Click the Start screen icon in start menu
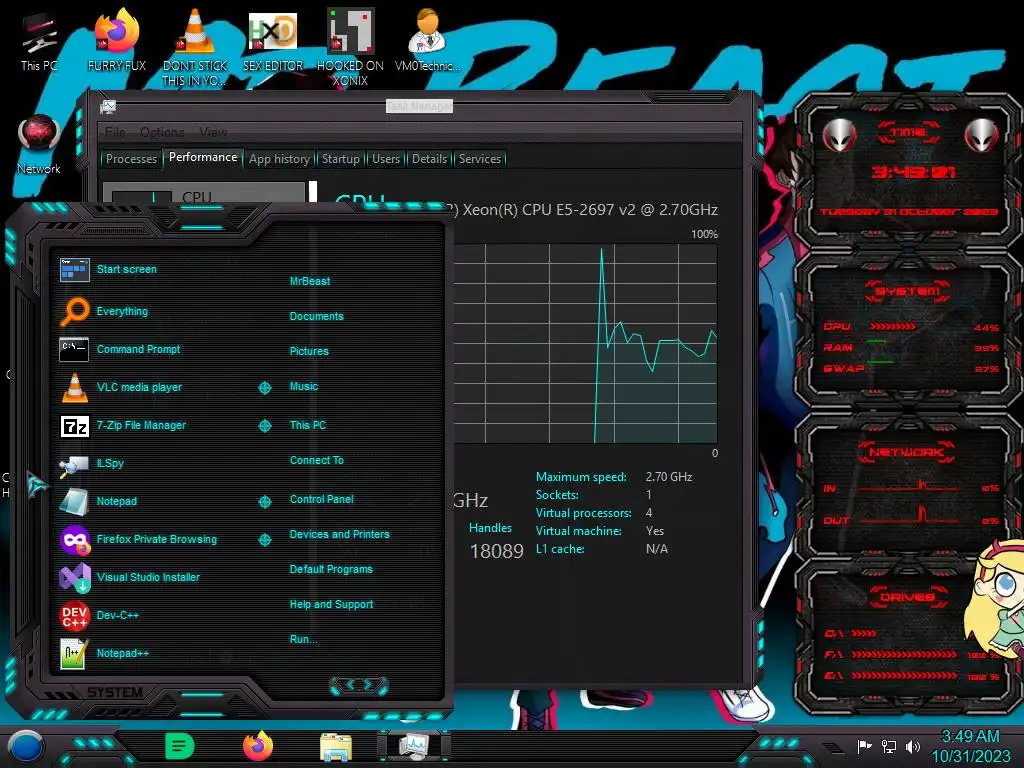Viewport: 1024px width, 768px height. tap(74, 269)
